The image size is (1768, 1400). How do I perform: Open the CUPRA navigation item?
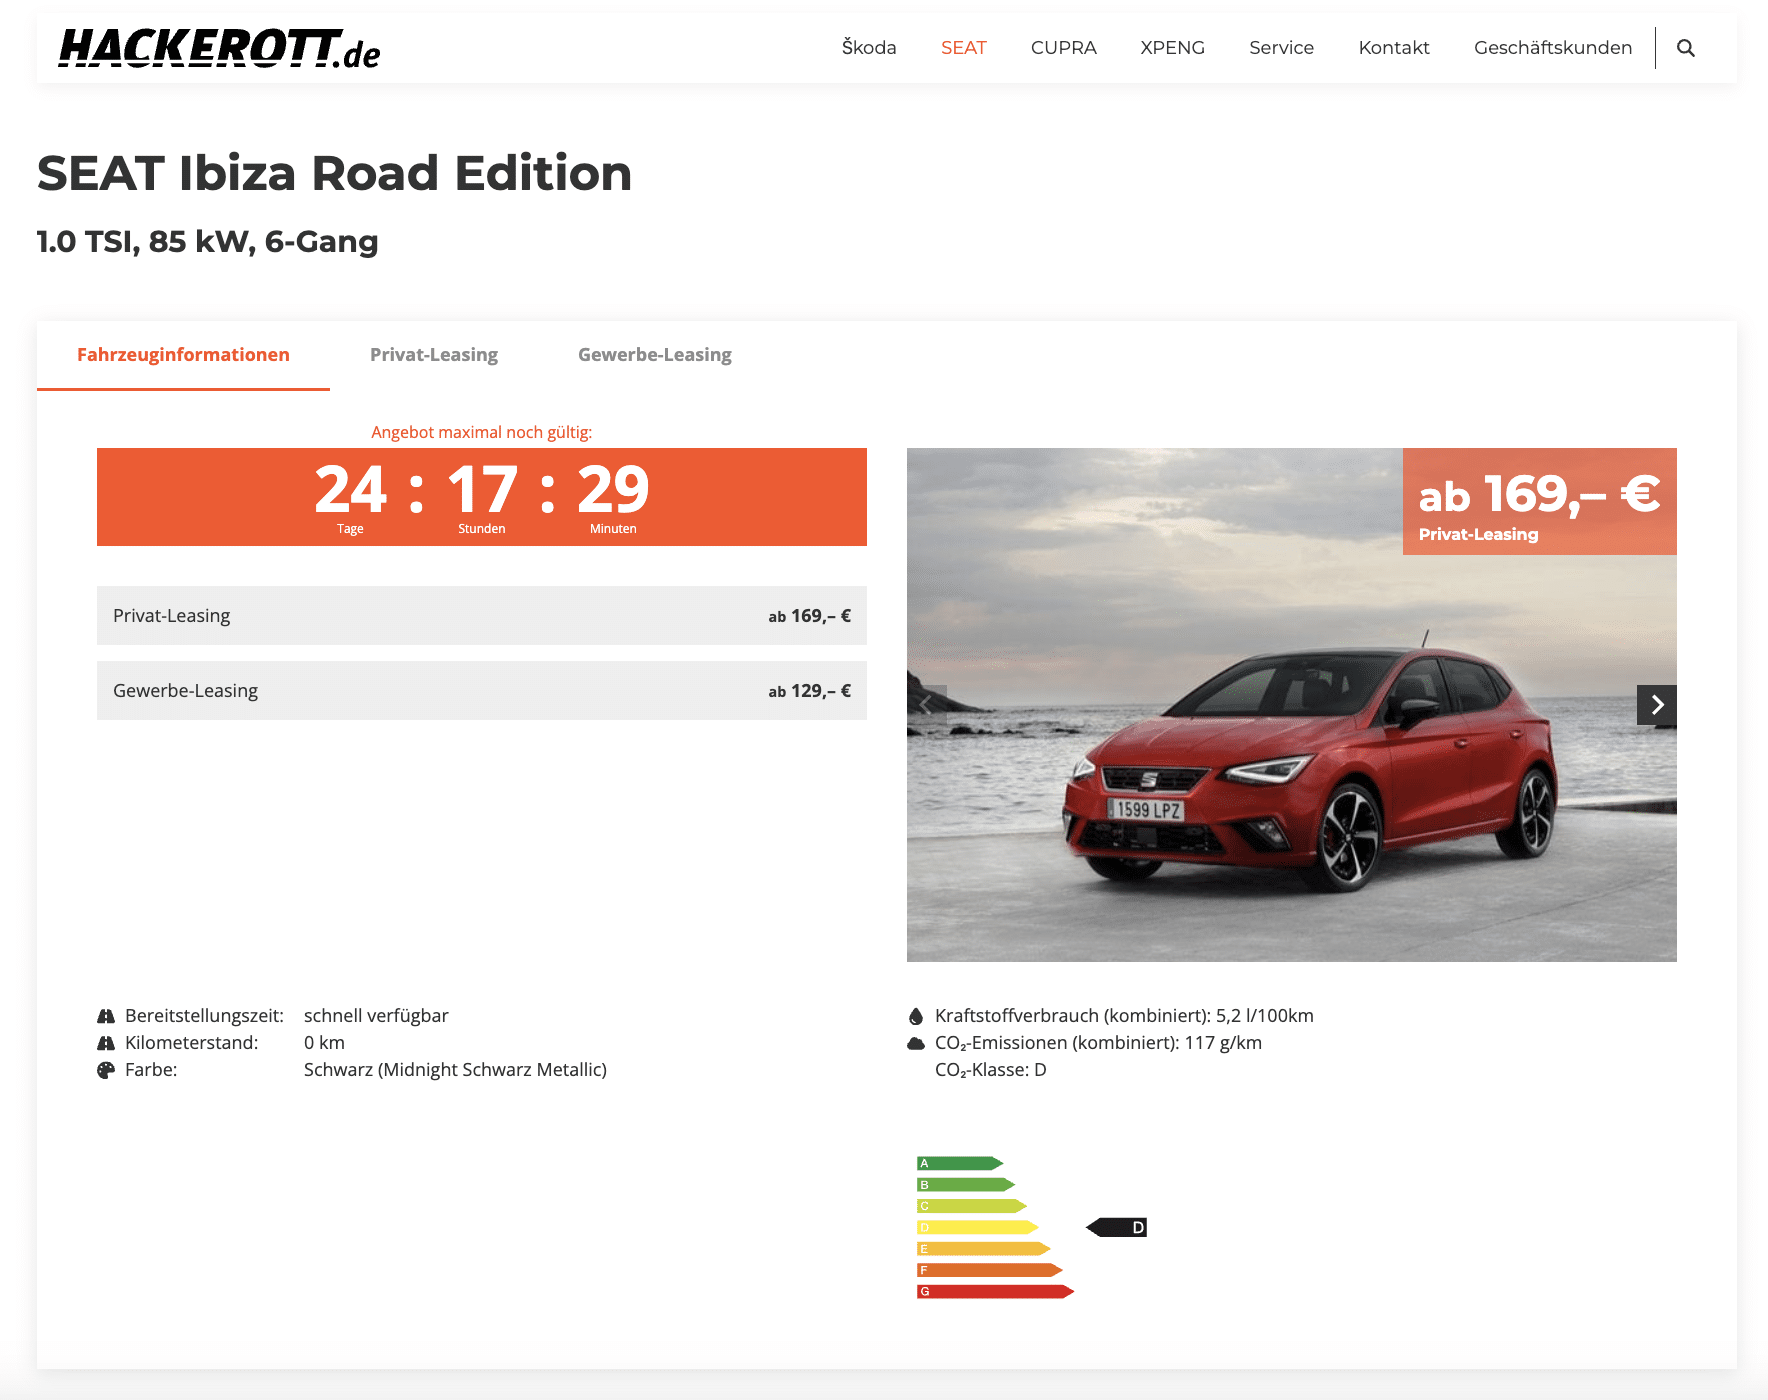pos(1063,48)
